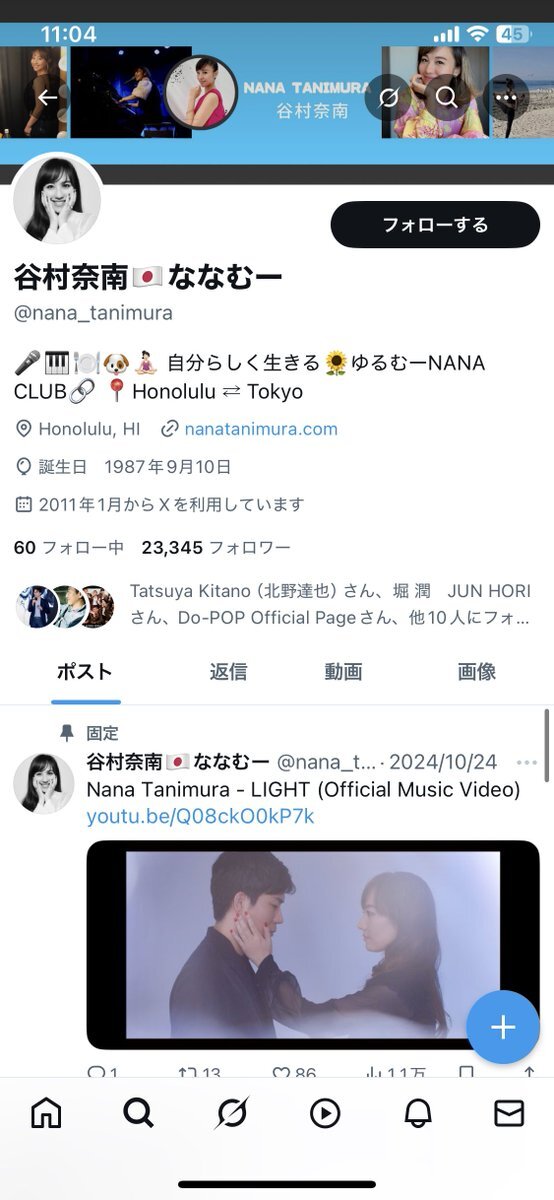Image resolution: width=554 pixels, height=1200 pixels.
Task: Open nanatanimura.com website link
Action: point(261,429)
